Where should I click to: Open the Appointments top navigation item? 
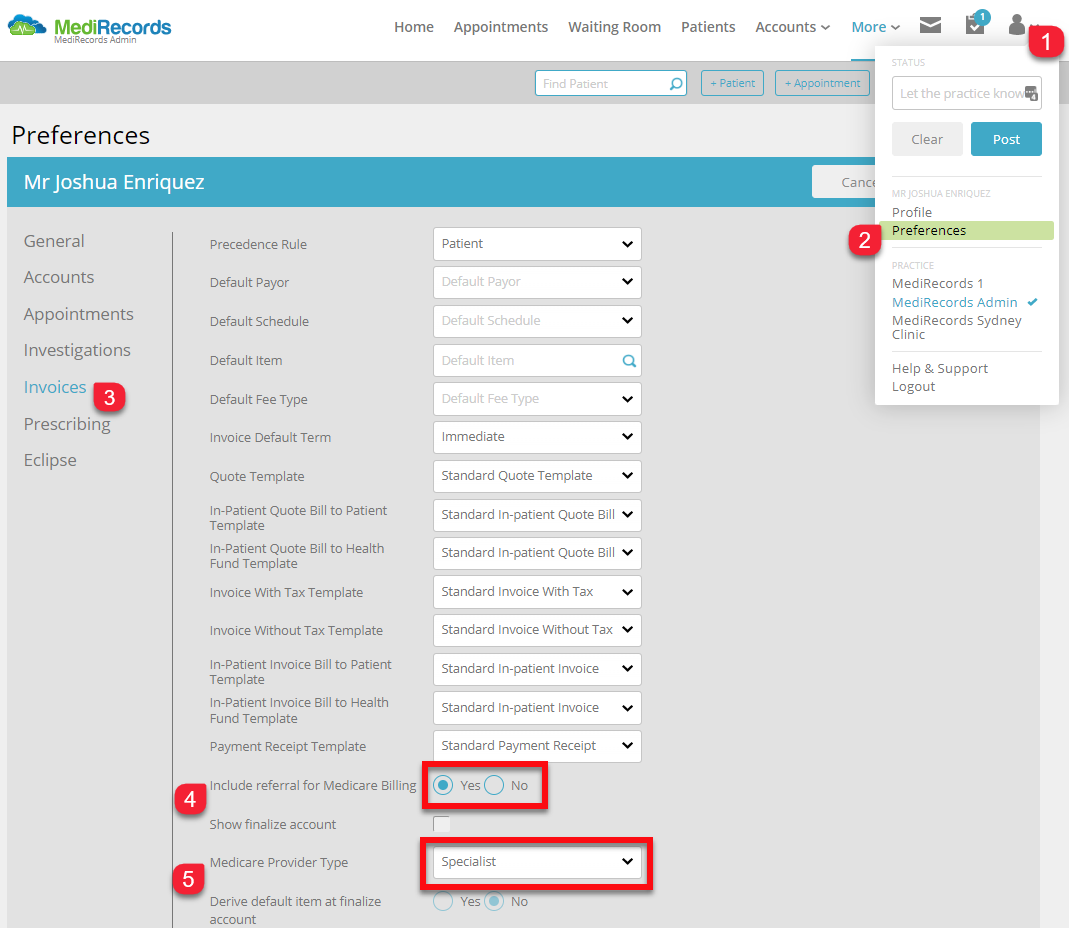[501, 27]
